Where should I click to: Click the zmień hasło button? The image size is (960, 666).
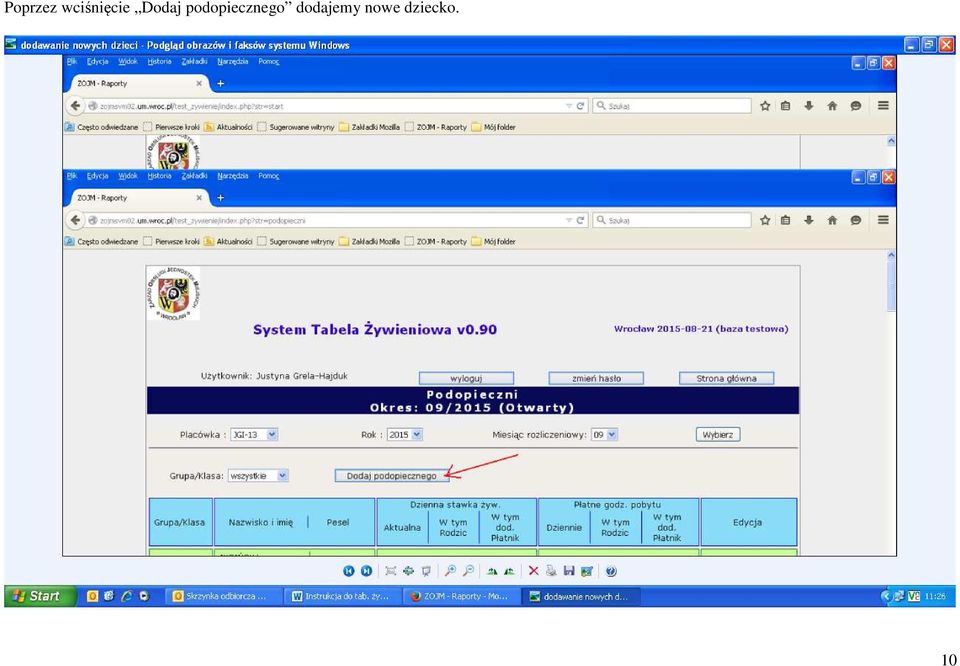click(596, 378)
